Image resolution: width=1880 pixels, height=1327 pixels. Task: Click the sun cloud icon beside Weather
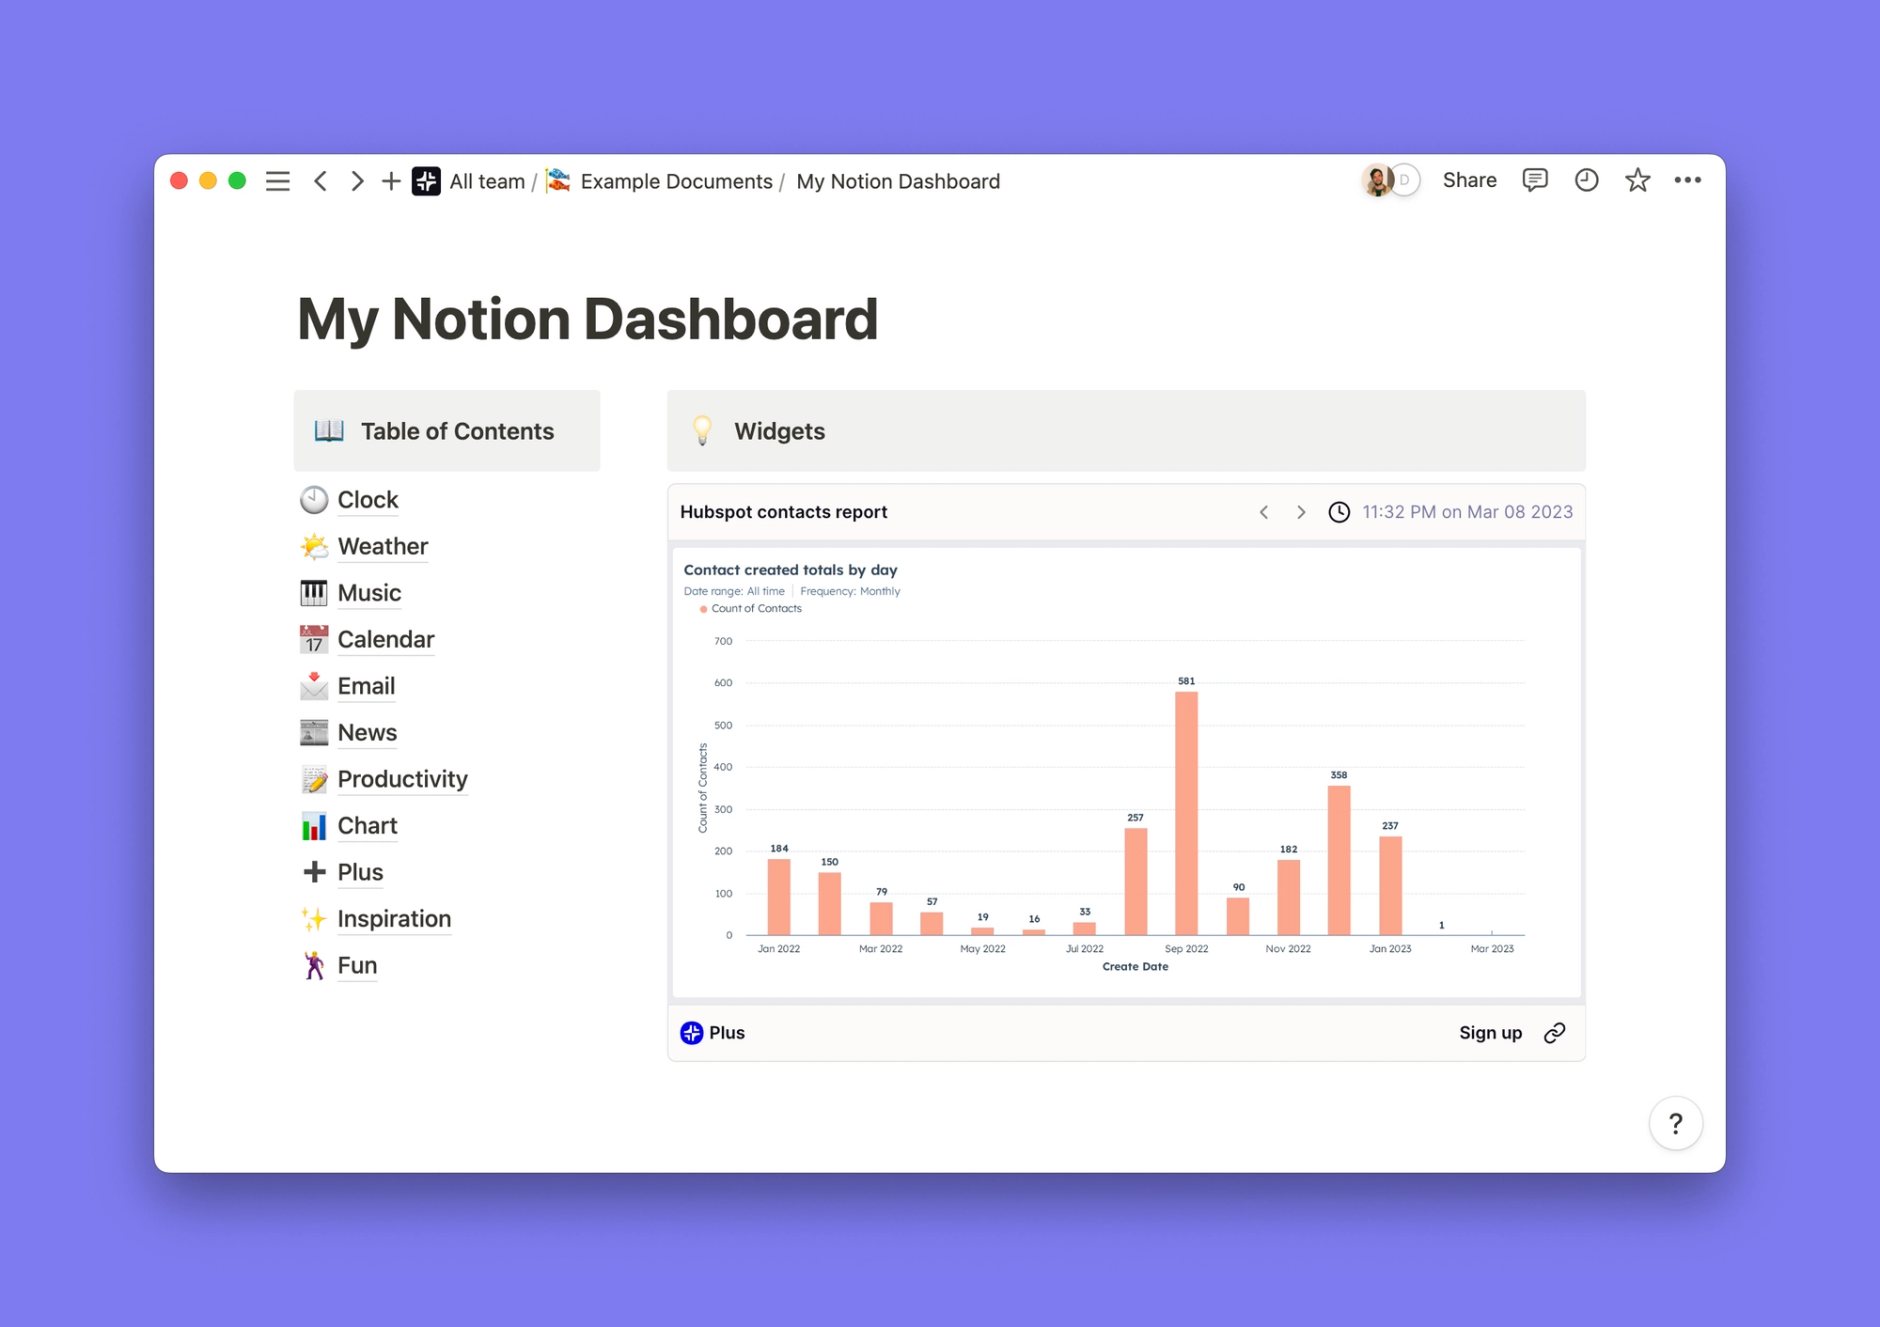pyautogui.click(x=314, y=546)
